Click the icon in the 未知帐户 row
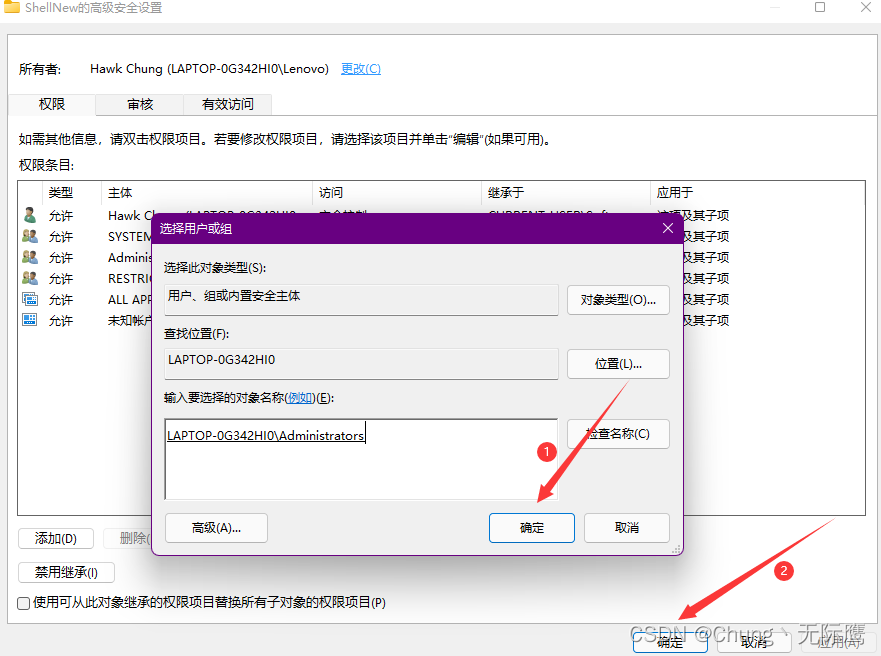Image resolution: width=881 pixels, height=656 pixels. (30, 320)
